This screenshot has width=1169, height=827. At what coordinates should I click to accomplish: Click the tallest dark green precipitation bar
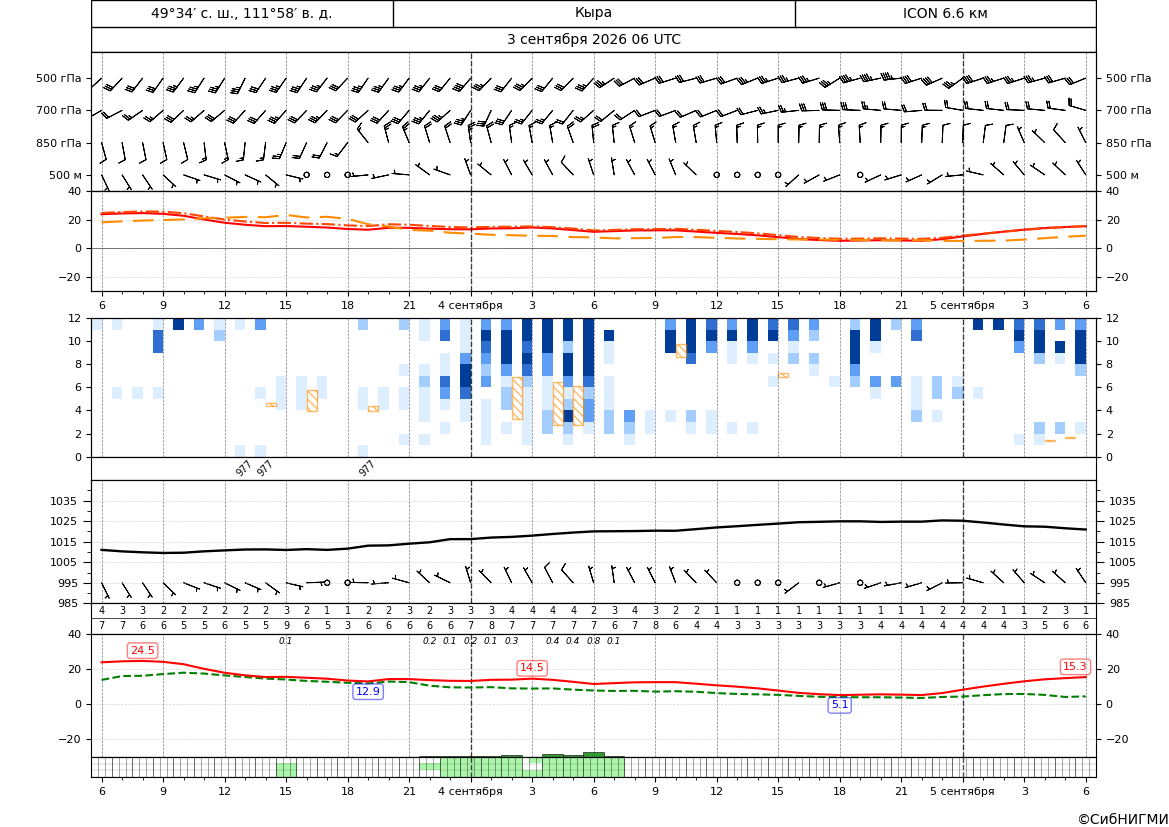(x=593, y=755)
